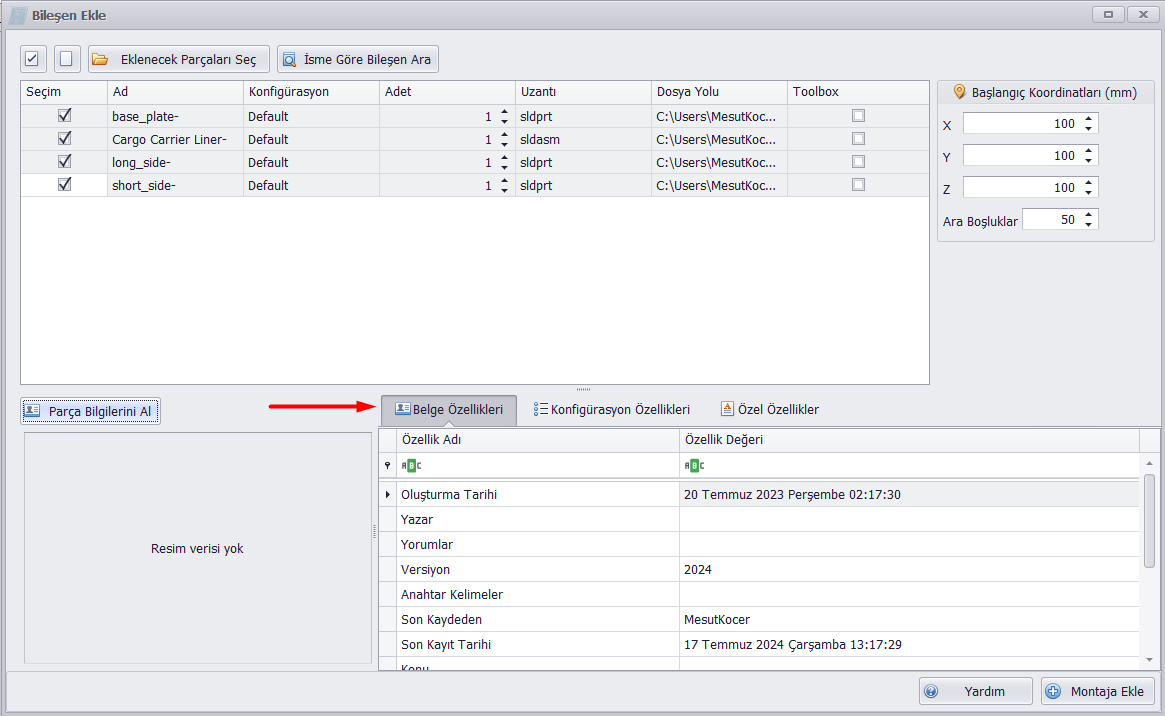The image size is (1165, 716).
Task: Decrease the Y coordinate value
Action: (1088, 160)
